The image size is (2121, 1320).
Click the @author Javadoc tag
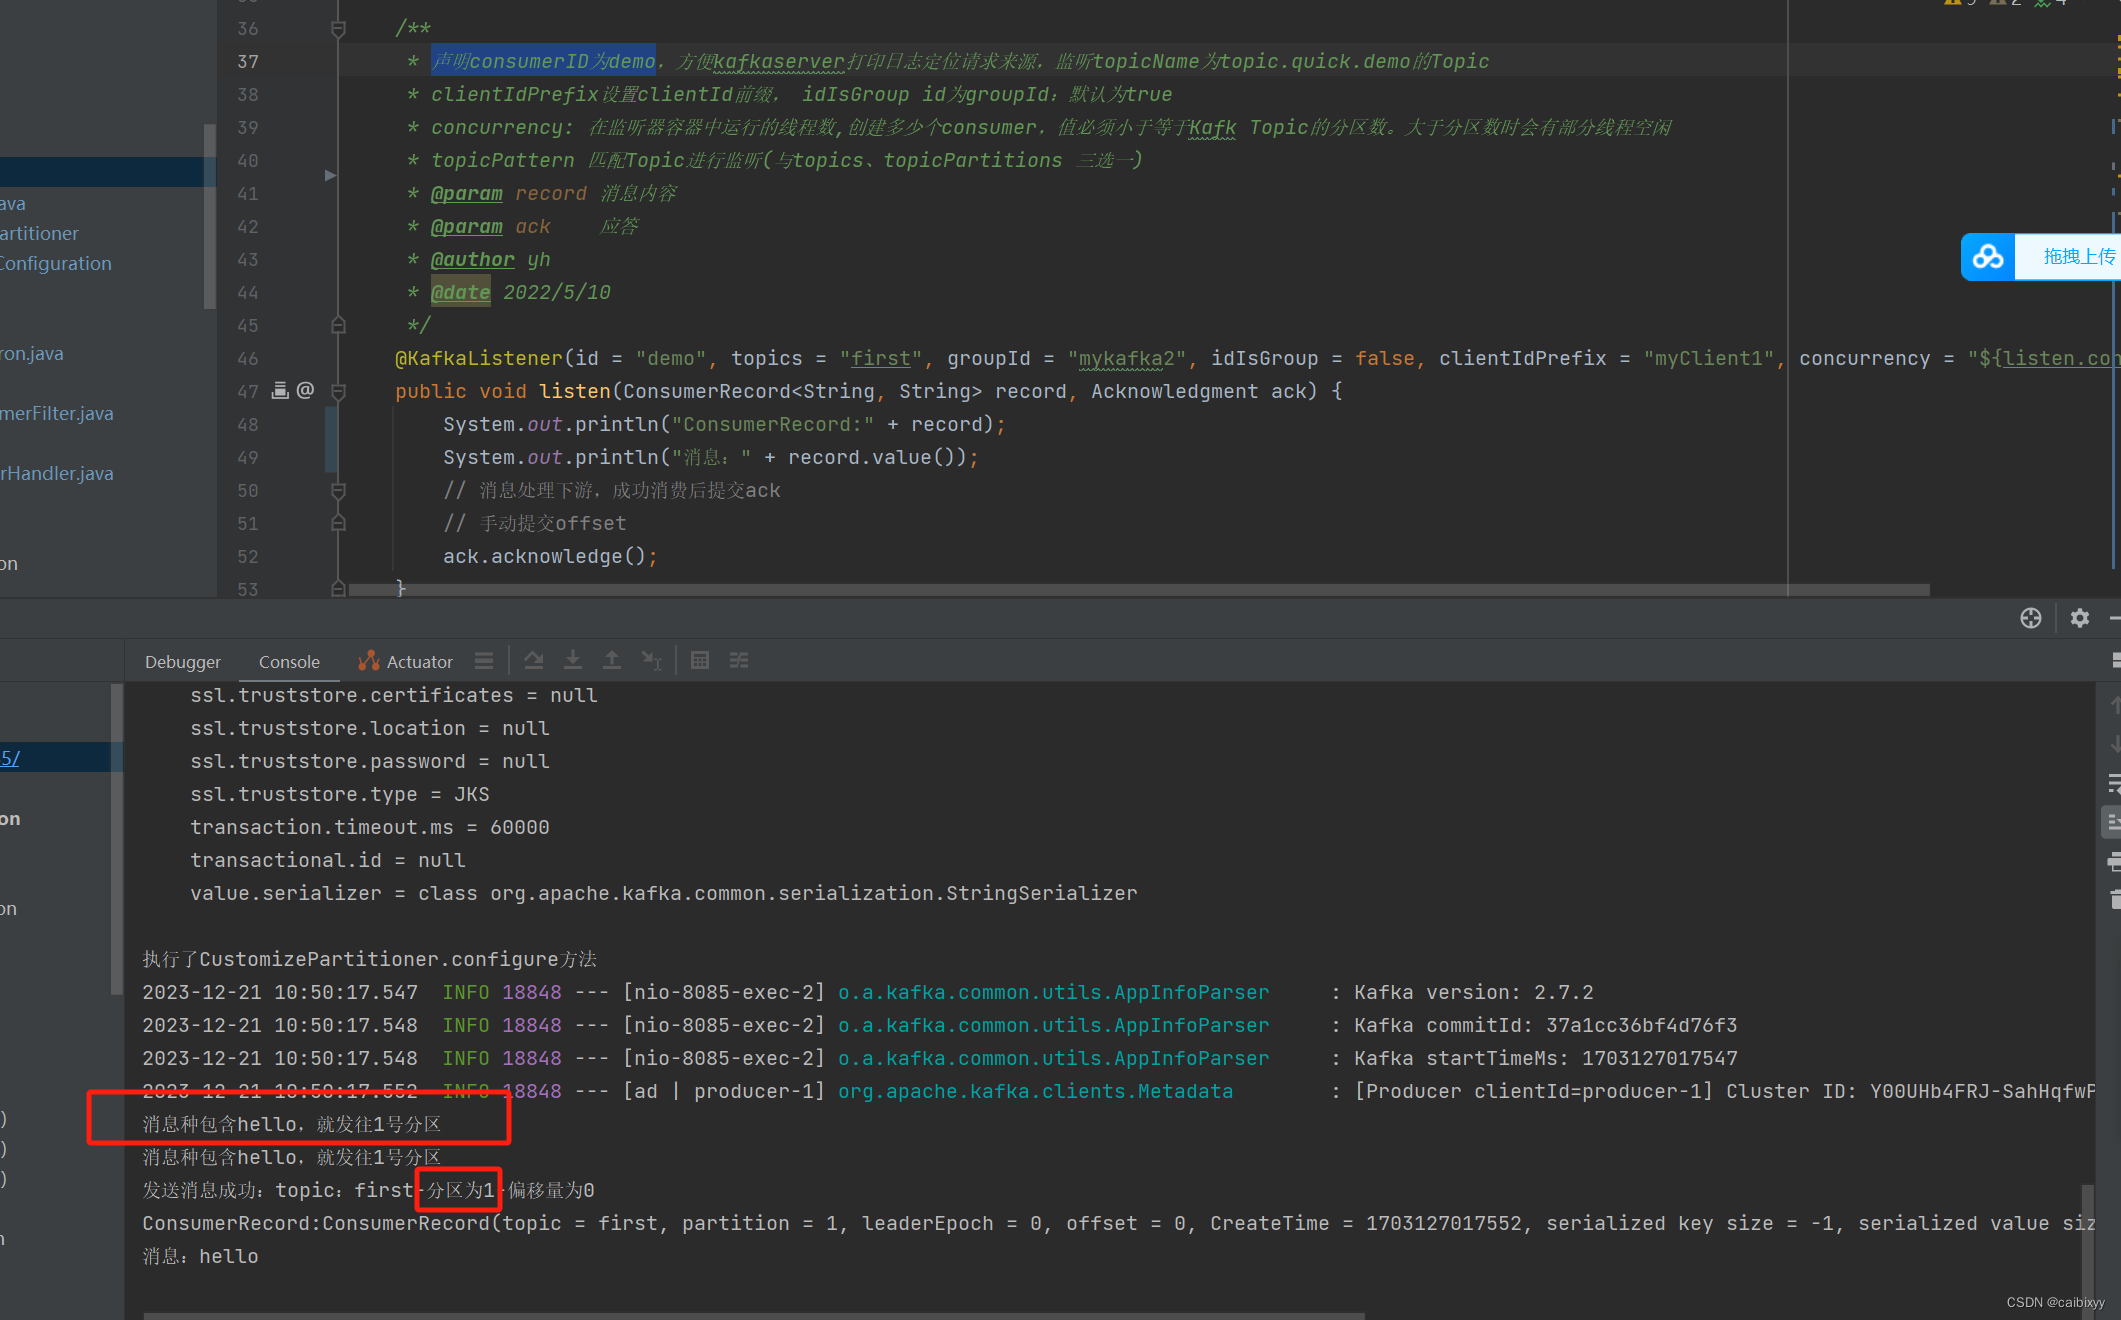[472, 259]
